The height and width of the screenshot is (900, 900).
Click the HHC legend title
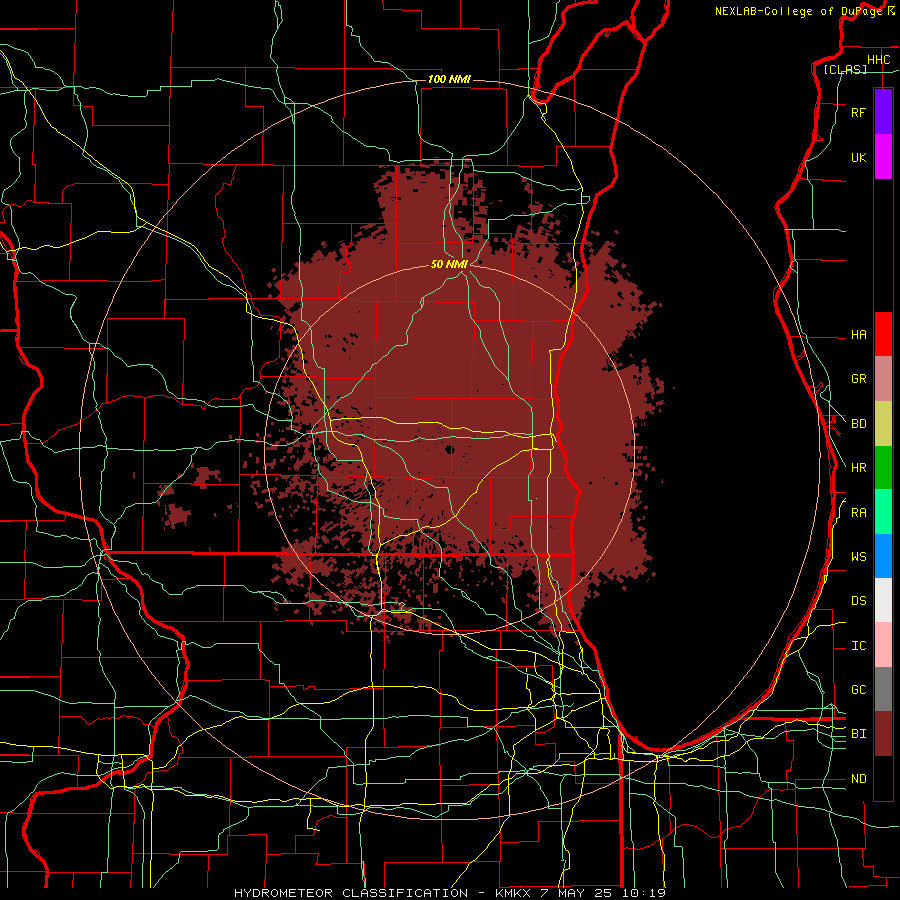click(878, 60)
